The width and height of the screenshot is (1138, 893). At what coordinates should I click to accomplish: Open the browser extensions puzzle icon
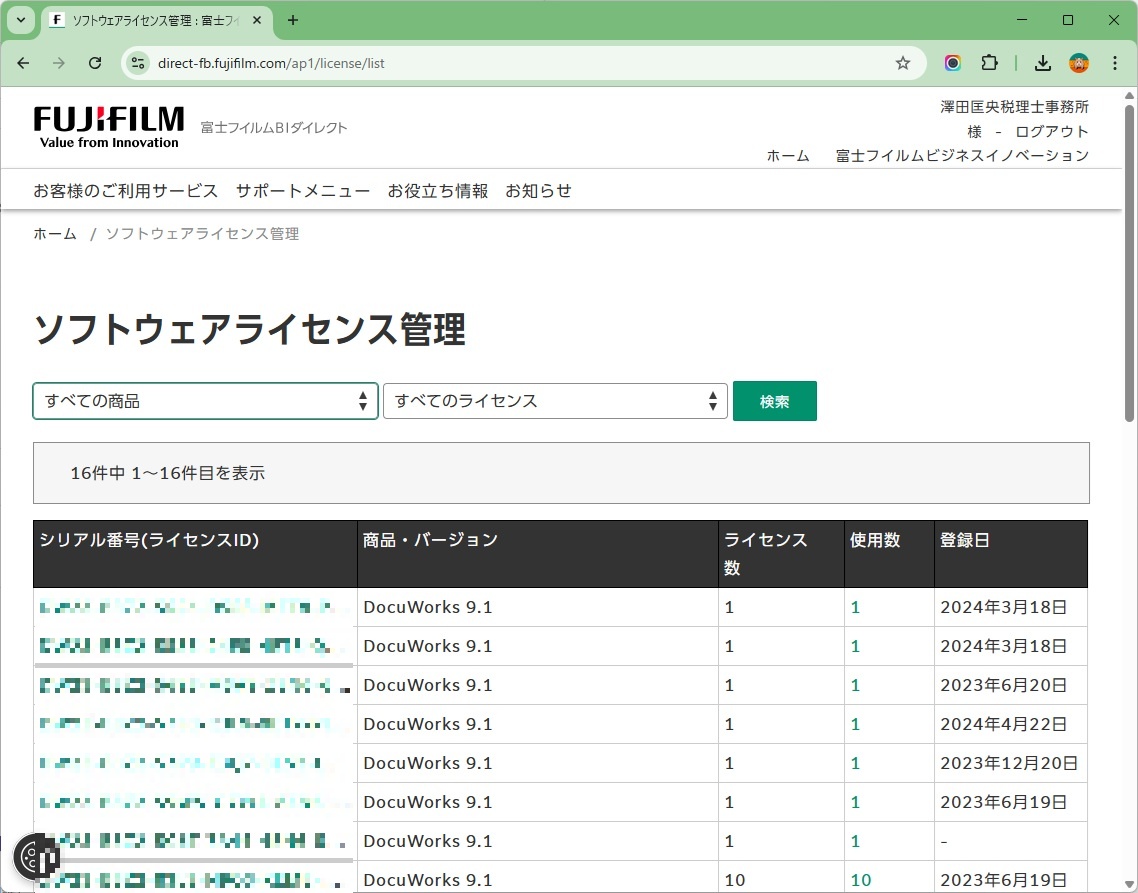(x=989, y=62)
